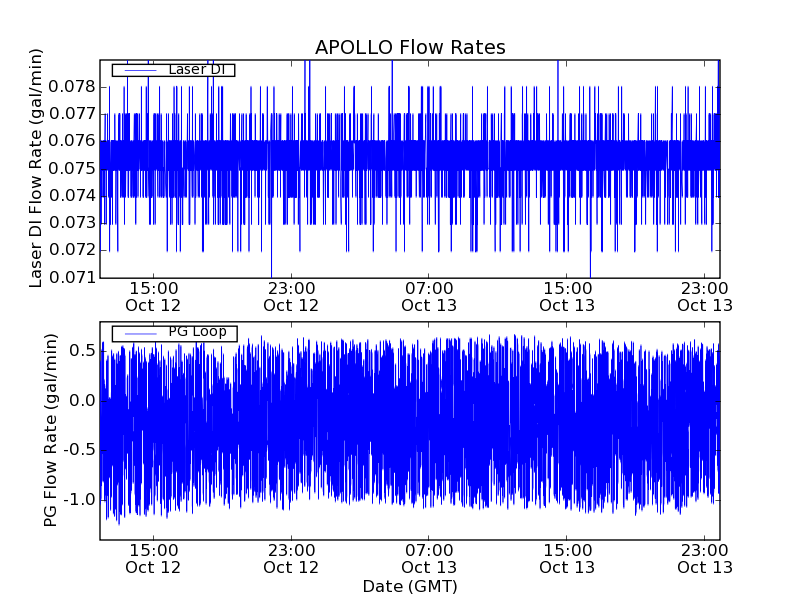Select the PG Loop legend entry
800x600 pixels.
[x=174, y=333]
